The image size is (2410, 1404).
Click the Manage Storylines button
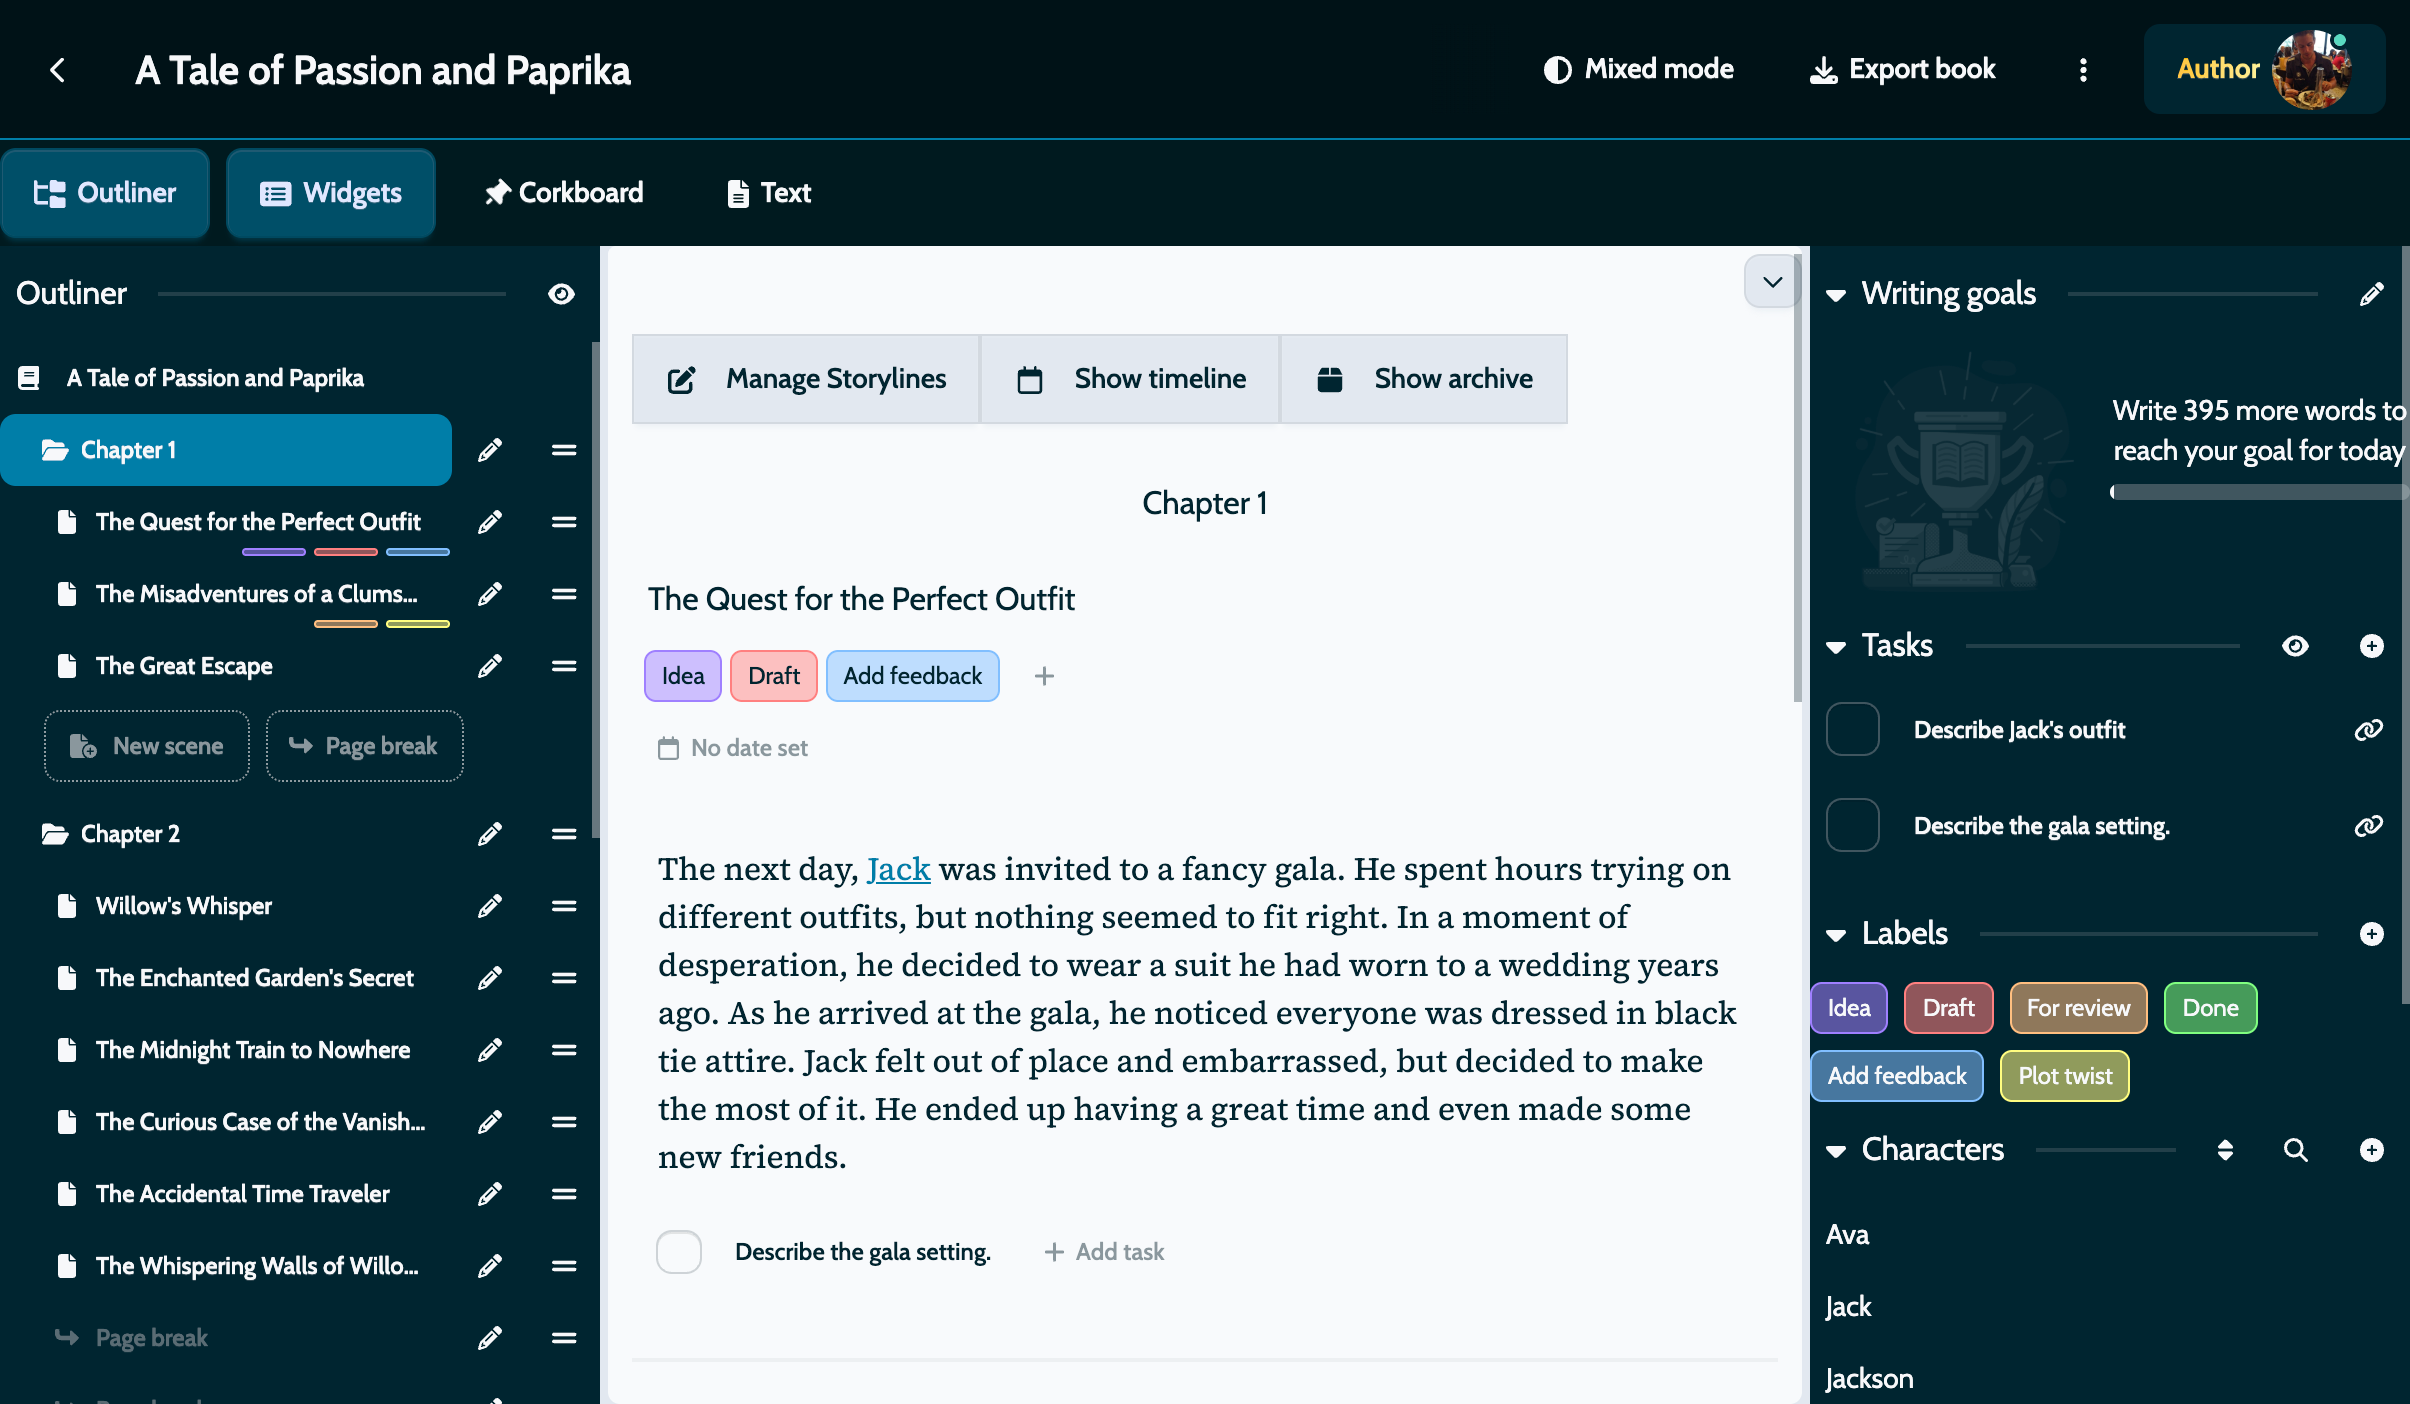coord(805,378)
